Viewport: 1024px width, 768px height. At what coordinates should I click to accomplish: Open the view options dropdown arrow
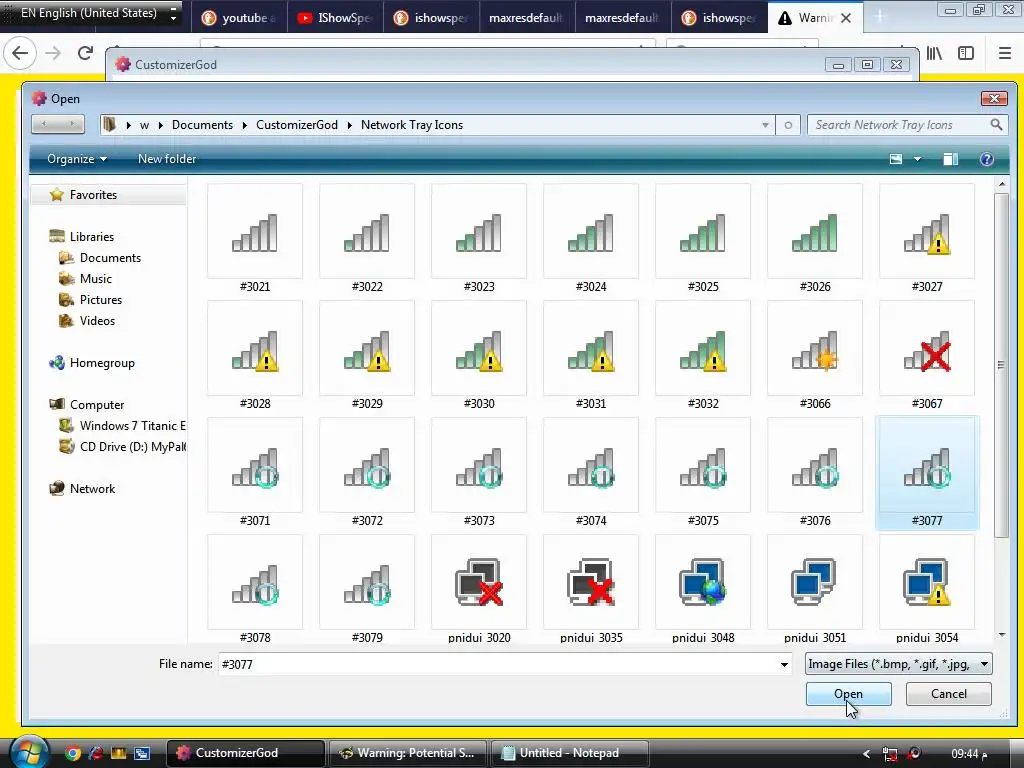point(918,159)
